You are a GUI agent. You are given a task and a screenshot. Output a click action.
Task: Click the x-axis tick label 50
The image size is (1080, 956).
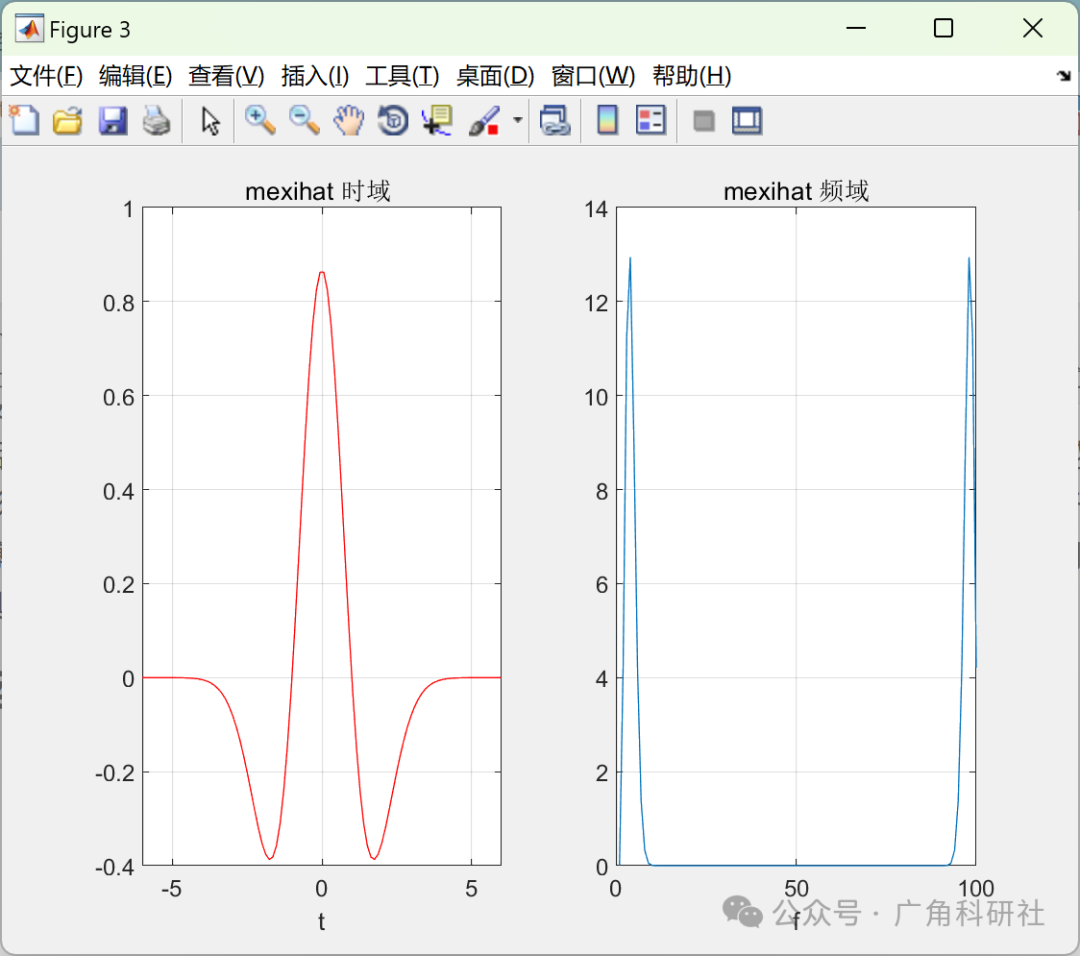796,889
